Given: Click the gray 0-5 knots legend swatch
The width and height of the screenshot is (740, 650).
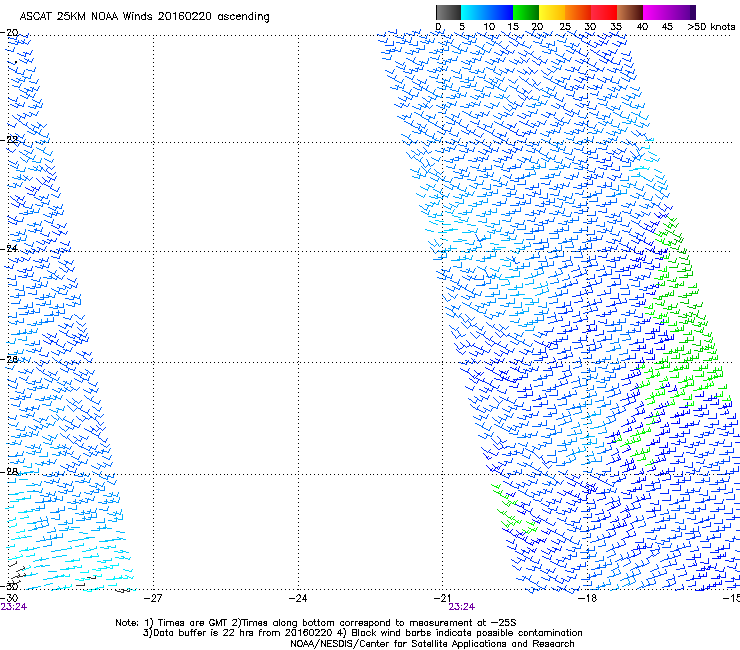Looking at the screenshot, I should click(448, 12).
